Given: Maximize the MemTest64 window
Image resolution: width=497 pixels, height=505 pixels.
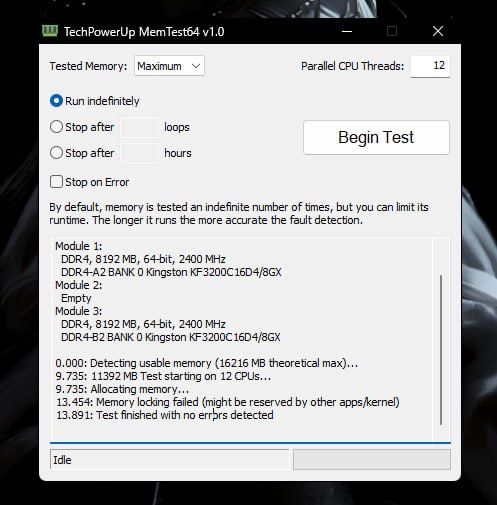Looking at the screenshot, I should tap(392, 31).
